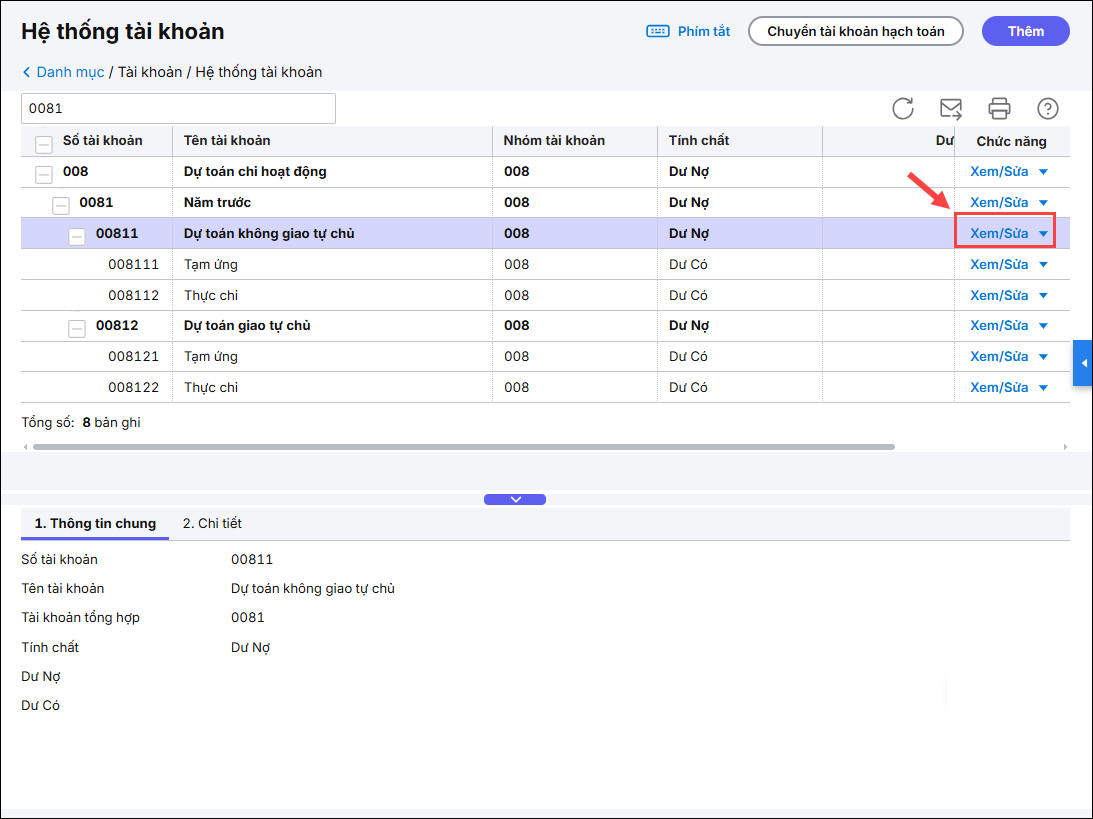
Task: Collapse the 0081 Năm trước tree node
Action: pos(61,205)
